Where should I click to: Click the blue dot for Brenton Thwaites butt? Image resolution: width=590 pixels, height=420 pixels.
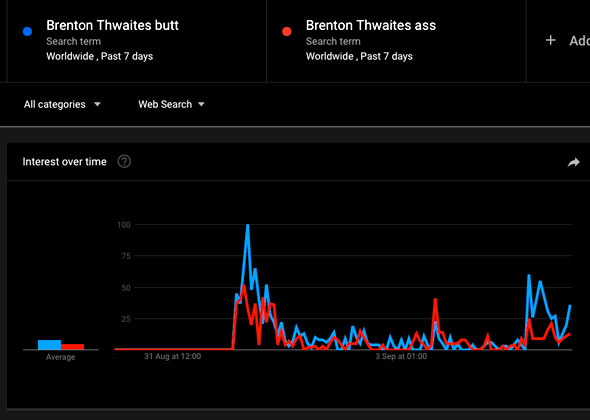click(x=27, y=32)
